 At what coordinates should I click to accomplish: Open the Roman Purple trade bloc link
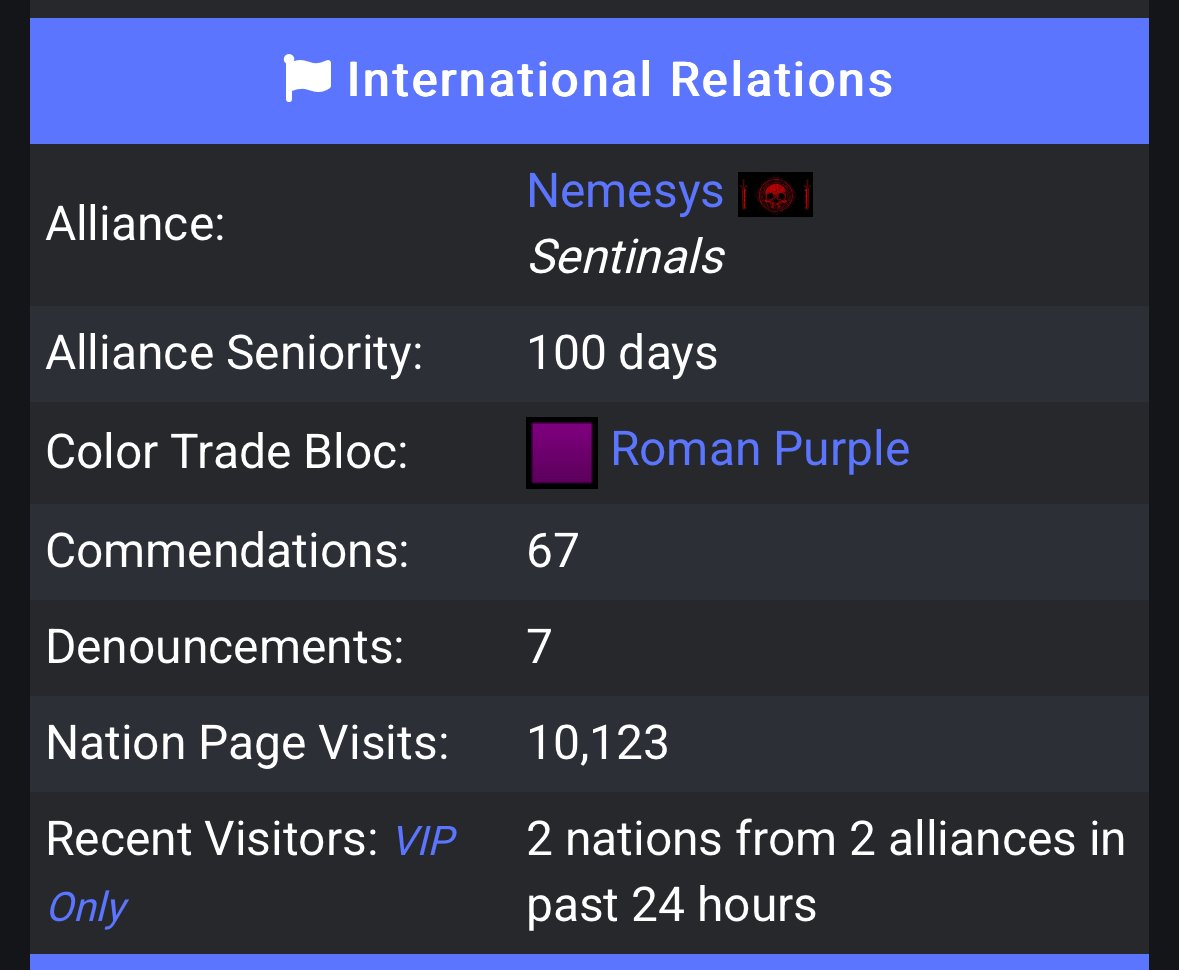(760, 450)
